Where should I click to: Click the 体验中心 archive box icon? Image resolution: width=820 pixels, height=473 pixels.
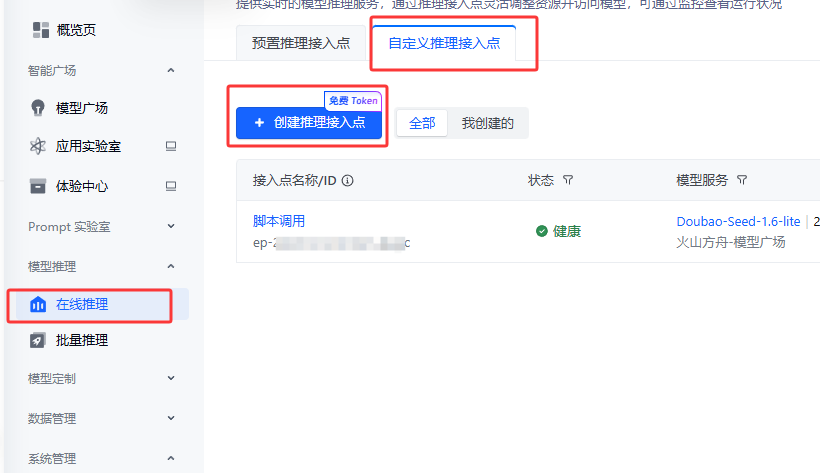click(x=38, y=186)
